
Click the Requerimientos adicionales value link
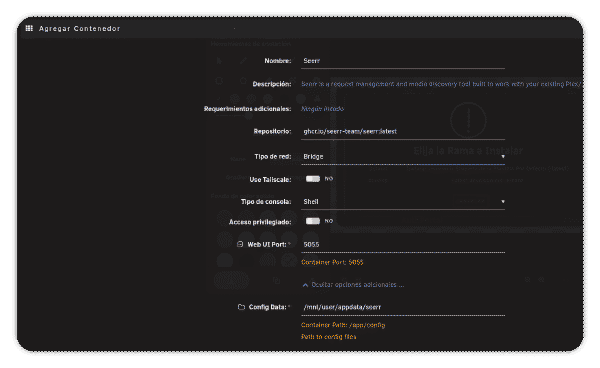(322, 109)
